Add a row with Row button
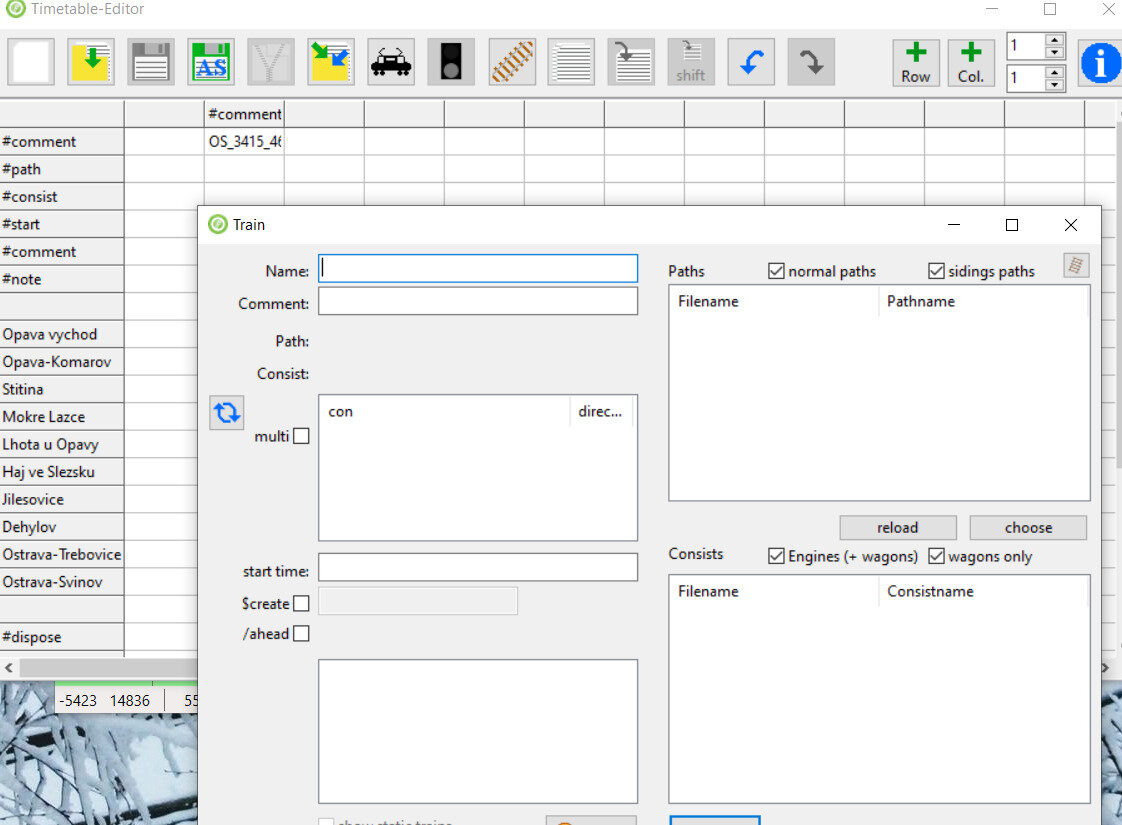Image resolution: width=1122 pixels, height=825 pixels. pos(915,62)
